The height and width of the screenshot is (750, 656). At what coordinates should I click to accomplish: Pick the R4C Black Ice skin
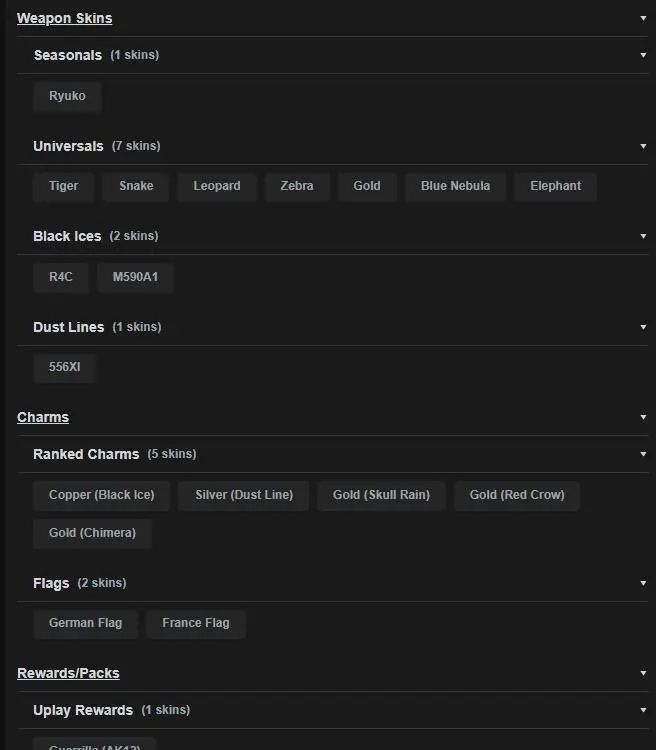coord(61,277)
